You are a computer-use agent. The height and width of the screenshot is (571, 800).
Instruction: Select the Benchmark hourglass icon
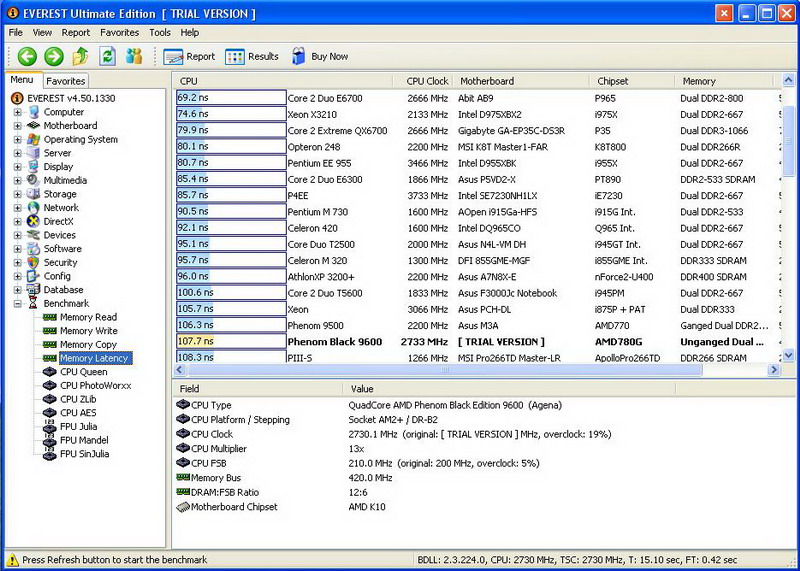34,304
